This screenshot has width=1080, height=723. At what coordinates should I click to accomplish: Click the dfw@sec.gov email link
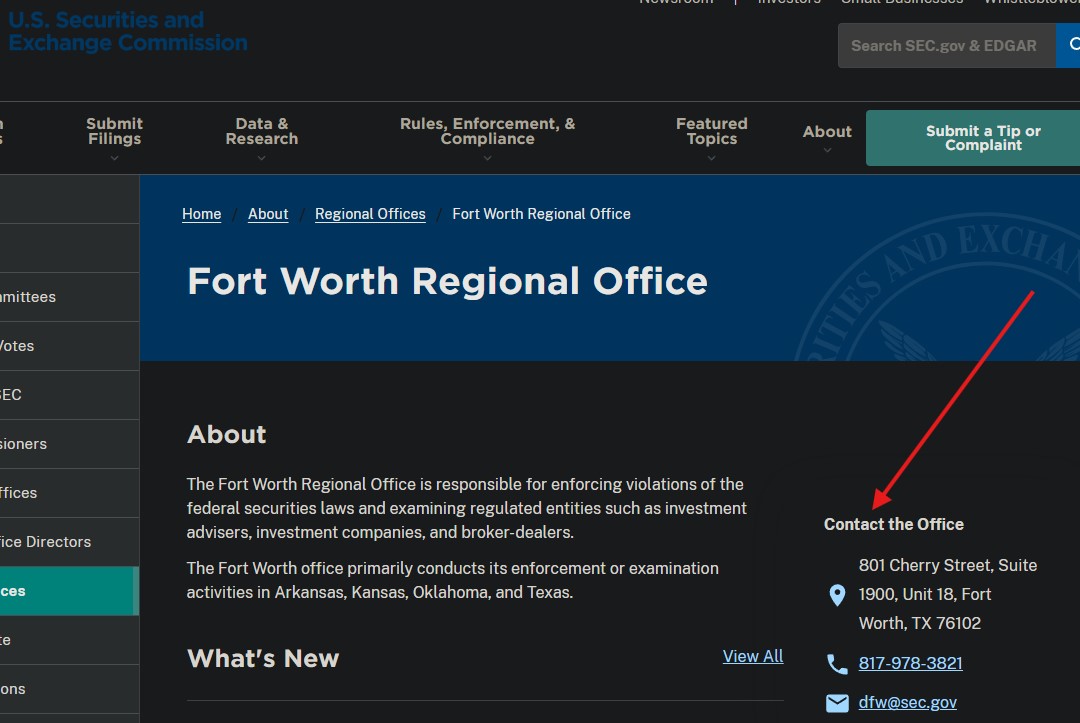coord(907,702)
